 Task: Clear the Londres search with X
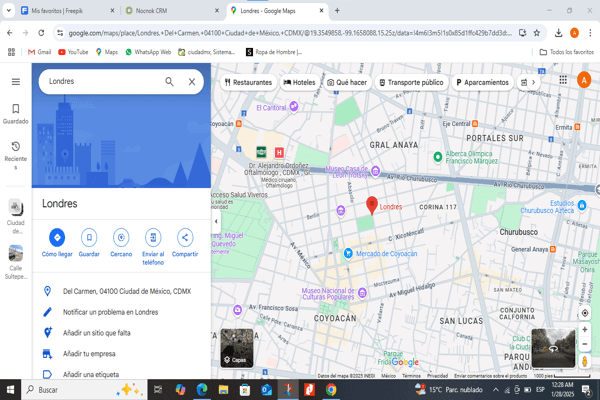tap(192, 82)
